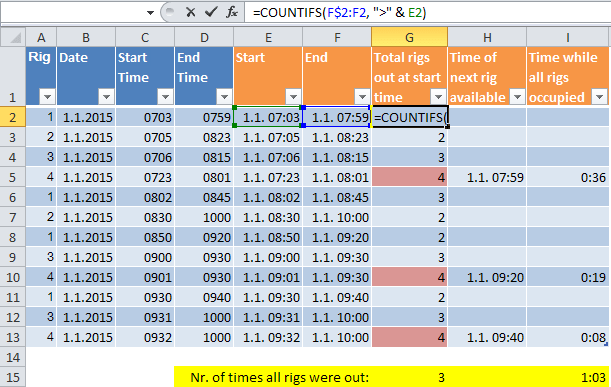Select column F header
The width and height of the screenshot is (611, 387).
click(x=337, y=37)
